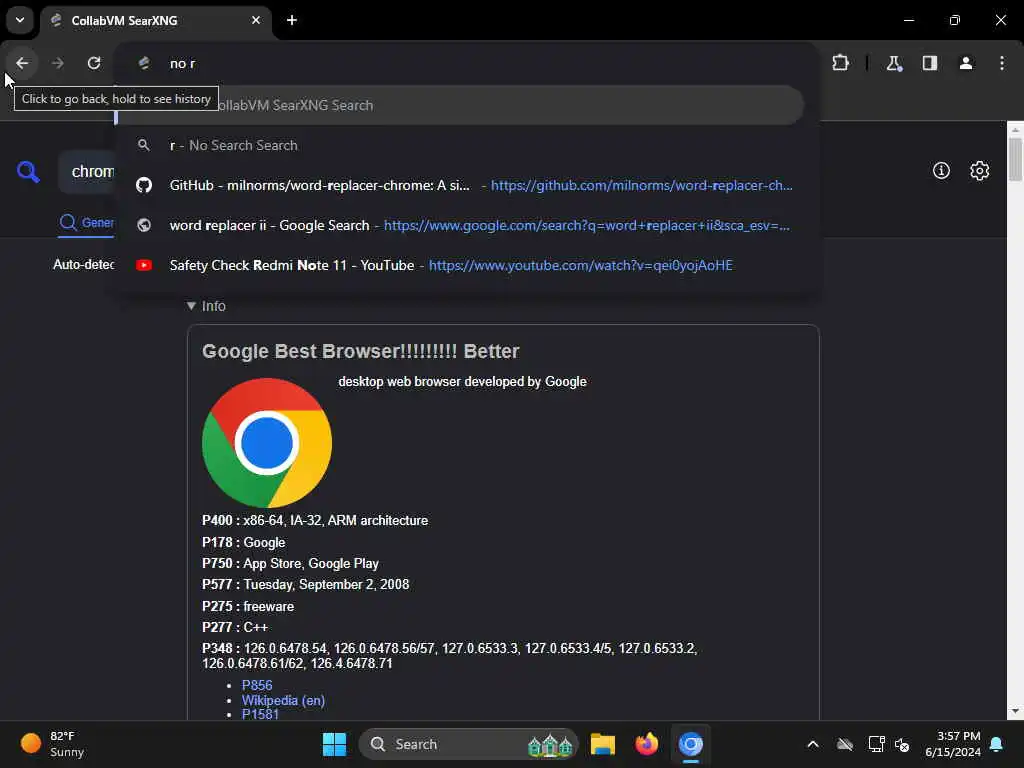
Task: Open the Auto-detect language dropdown
Action: (x=84, y=264)
